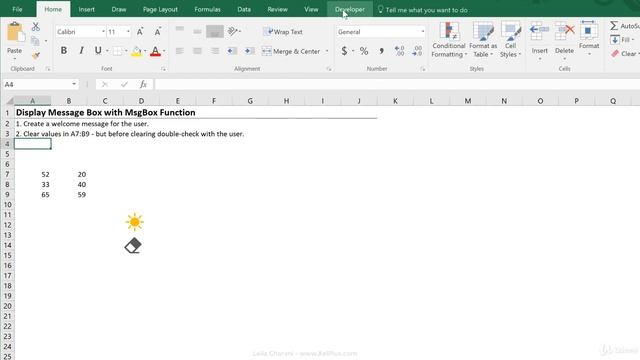The height and width of the screenshot is (360, 640).
Task: Open the Merge & Center dropdown arrow
Action: [x=327, y=51]
